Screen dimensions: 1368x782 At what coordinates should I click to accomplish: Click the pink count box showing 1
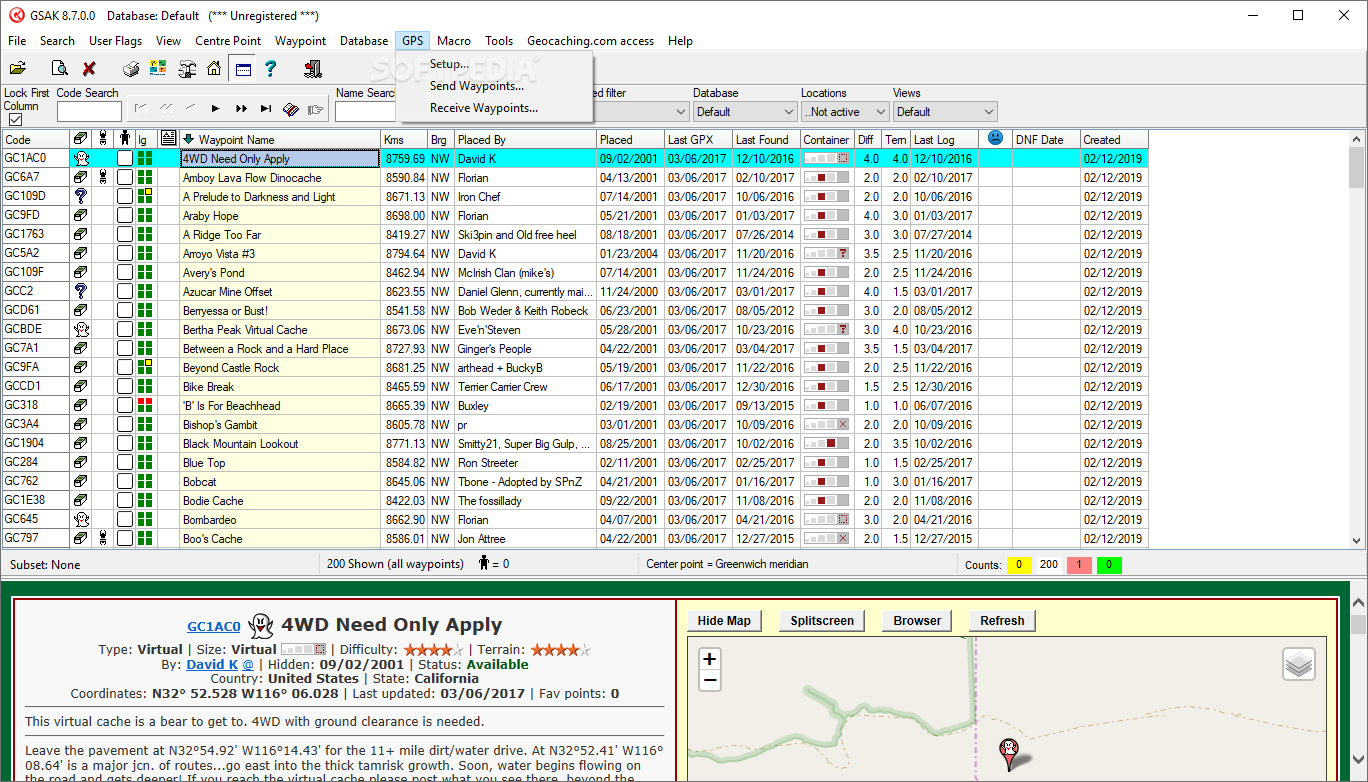1079,565
